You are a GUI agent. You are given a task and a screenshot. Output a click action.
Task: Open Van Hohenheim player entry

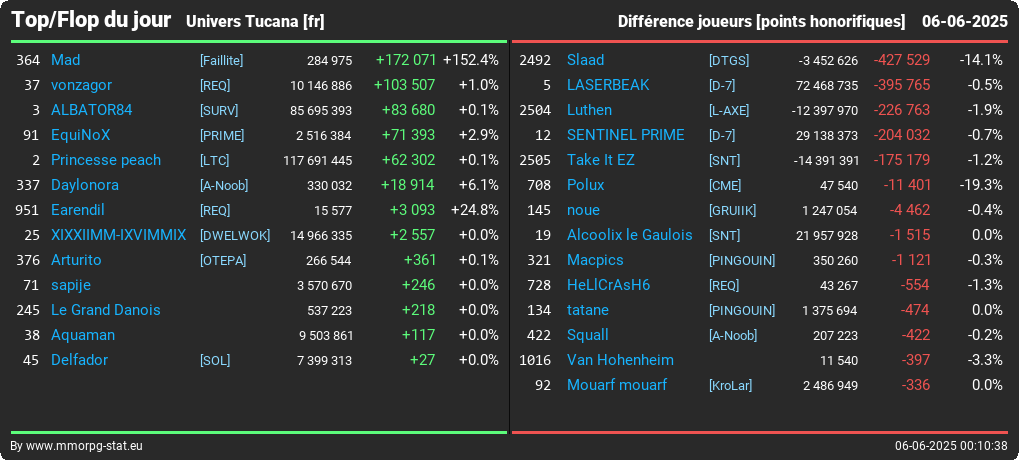pos(620,360)
